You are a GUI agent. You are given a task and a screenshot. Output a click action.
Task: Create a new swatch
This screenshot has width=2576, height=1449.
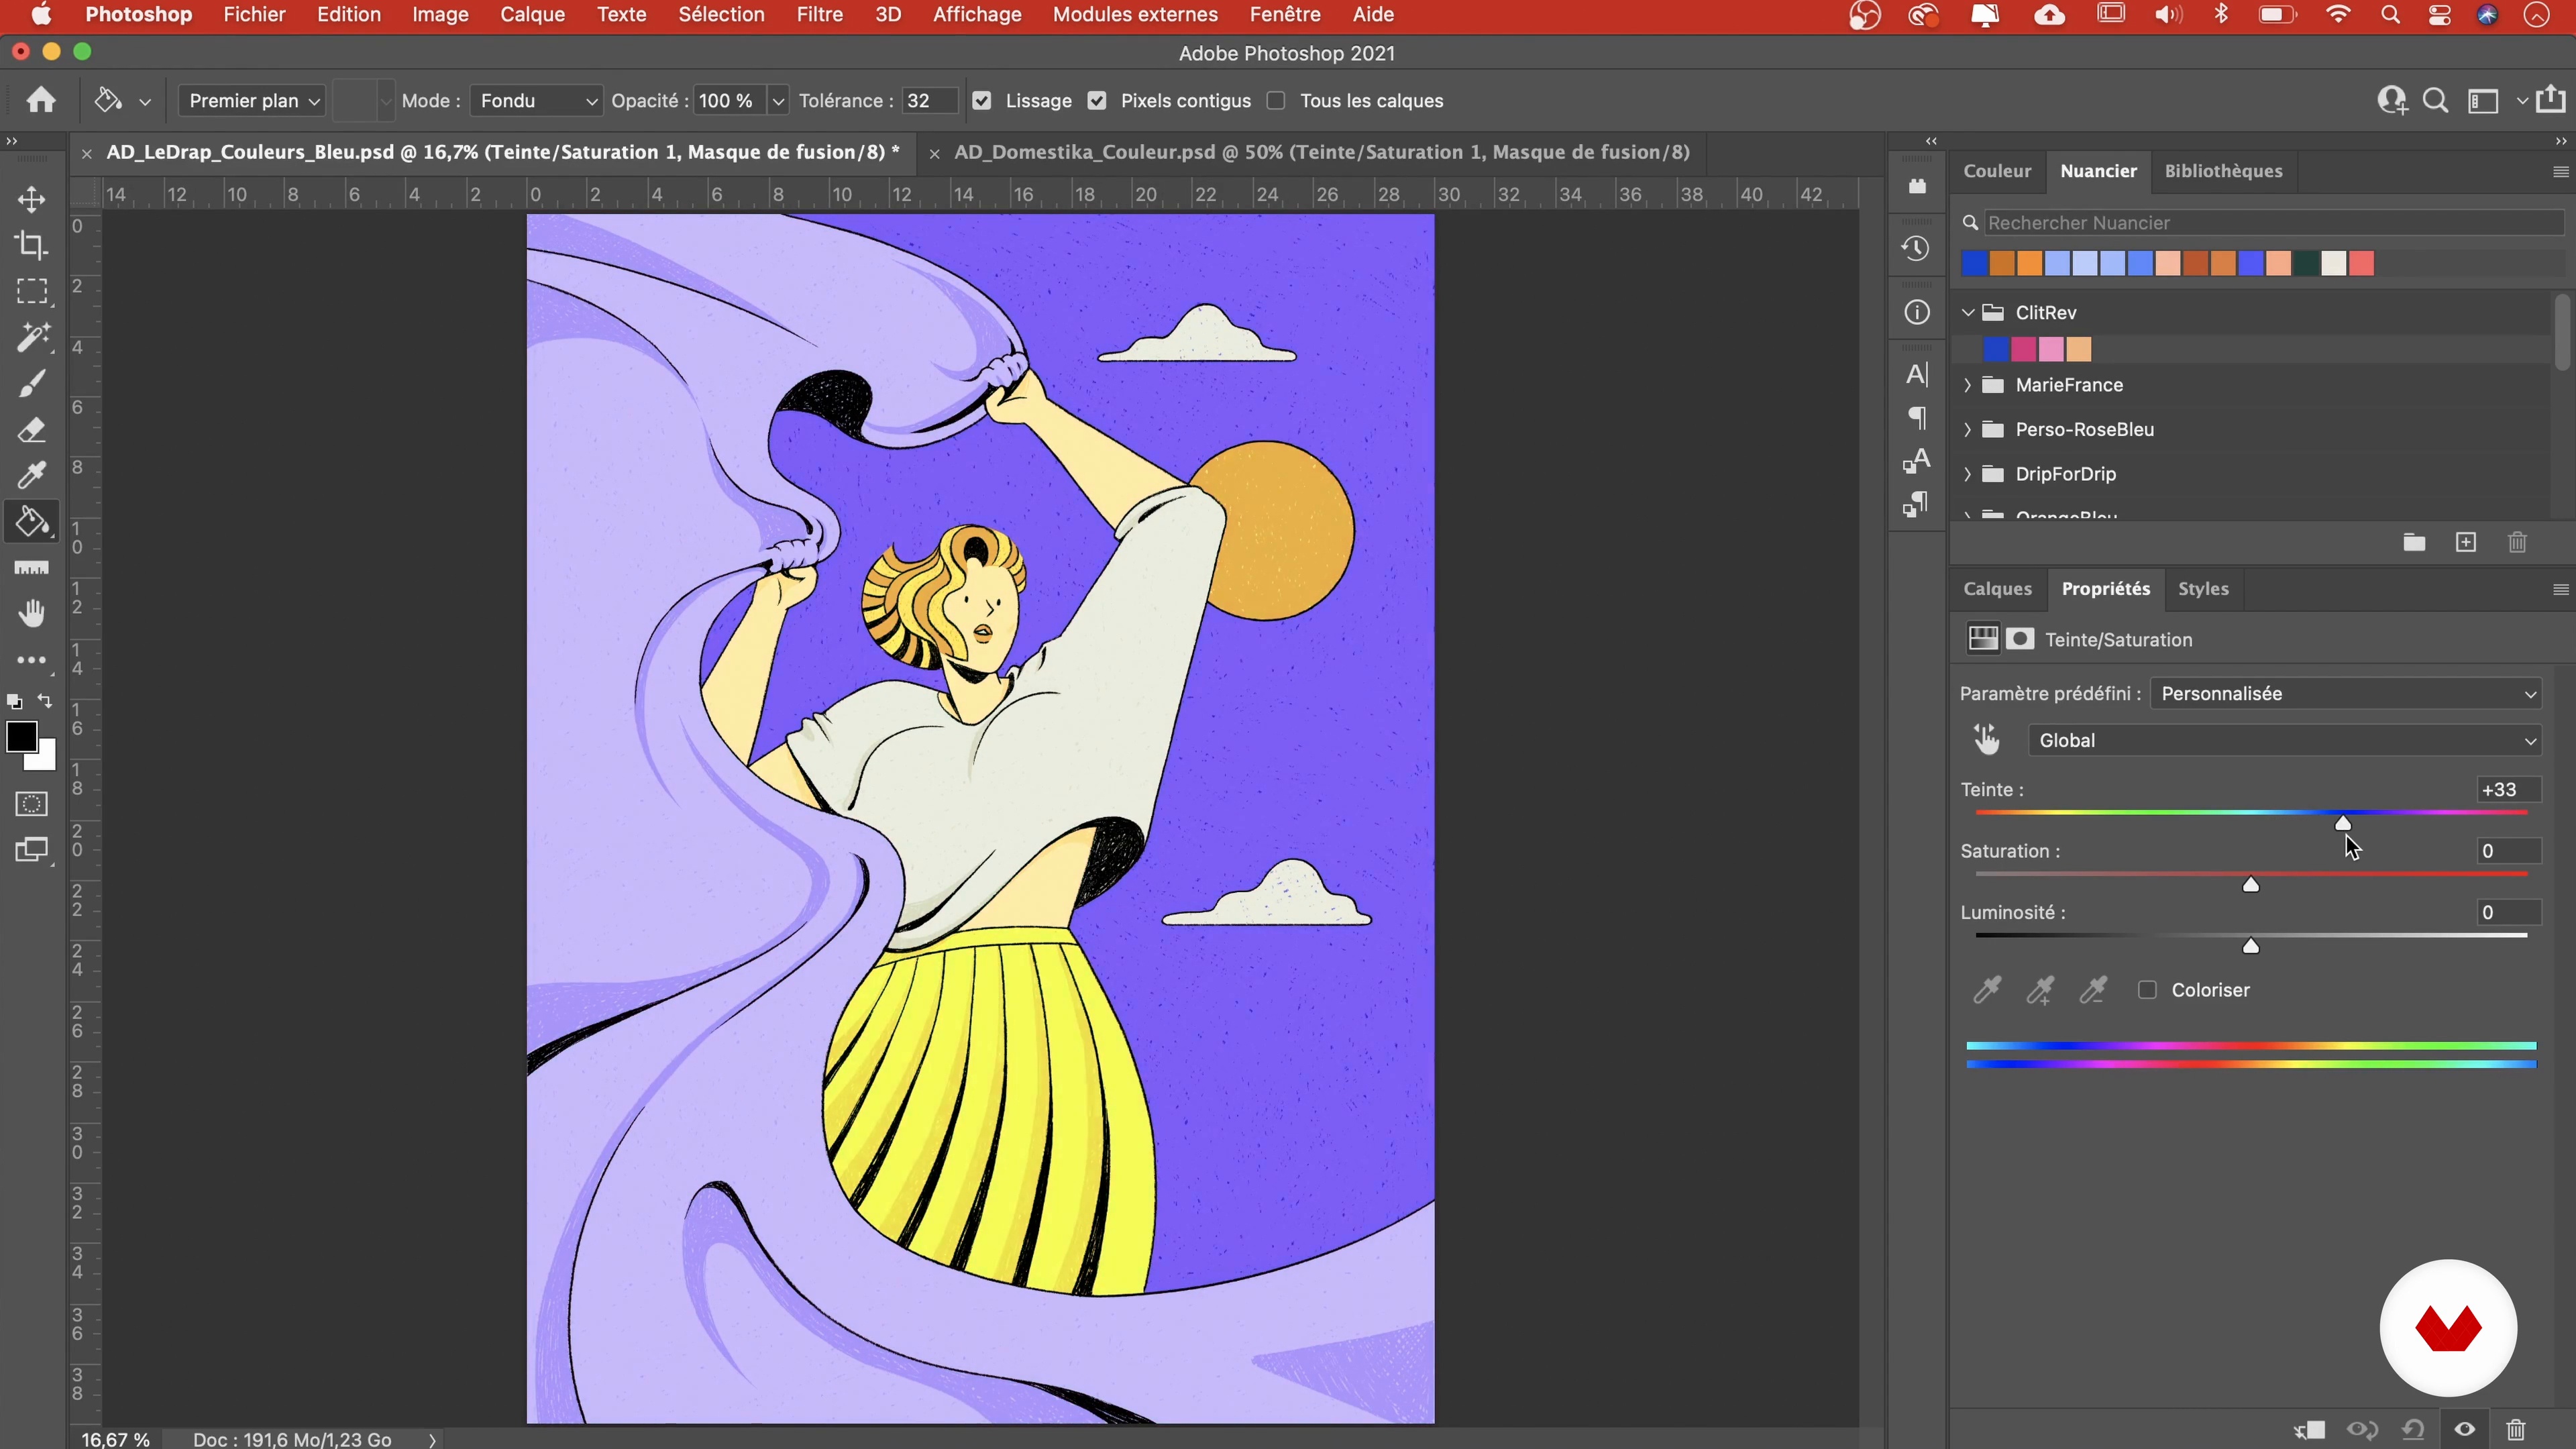pos(2466,542)
